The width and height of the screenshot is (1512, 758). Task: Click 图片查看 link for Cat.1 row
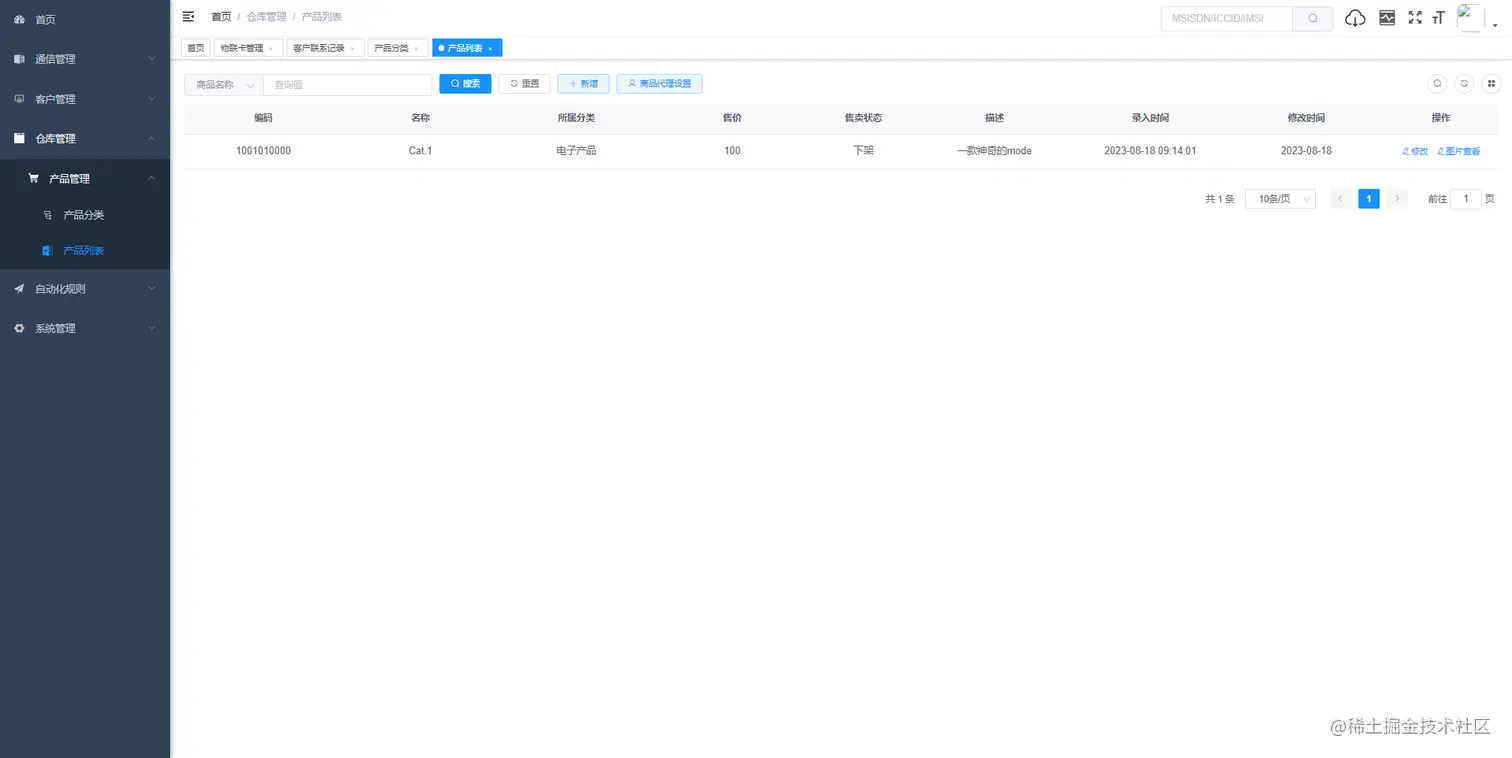1458,151
